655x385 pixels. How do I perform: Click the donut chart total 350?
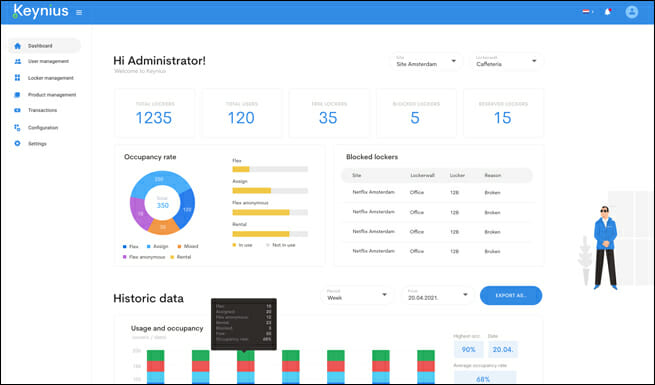pyautogui.click(x=162, y=203)
